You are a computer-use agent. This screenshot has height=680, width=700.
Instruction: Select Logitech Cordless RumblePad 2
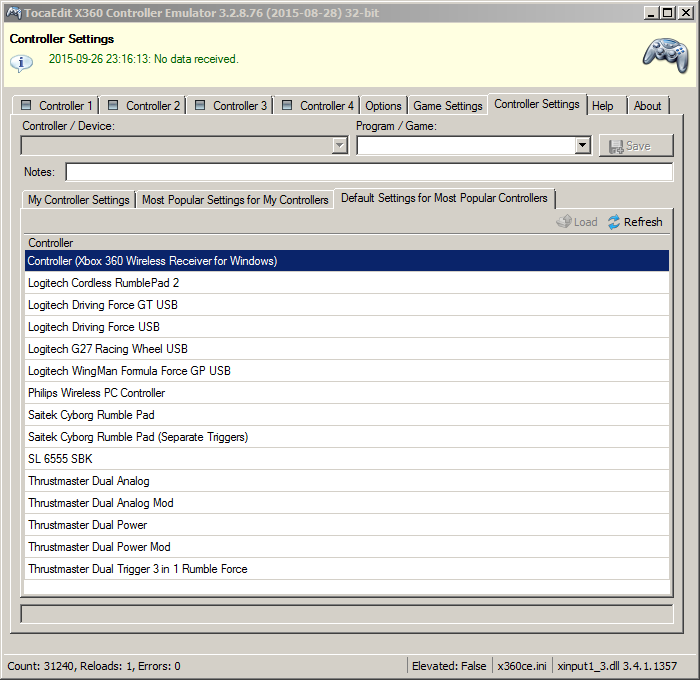346,283
